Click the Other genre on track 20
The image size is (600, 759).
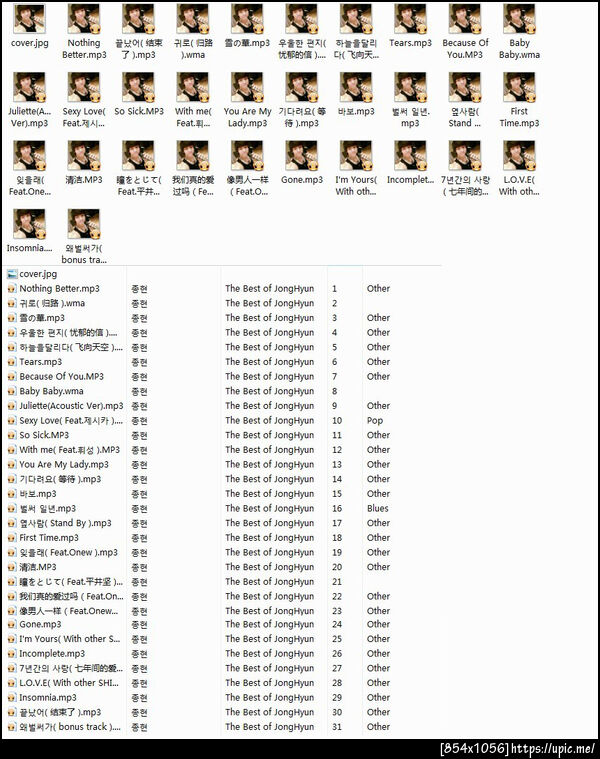(378, 567)
